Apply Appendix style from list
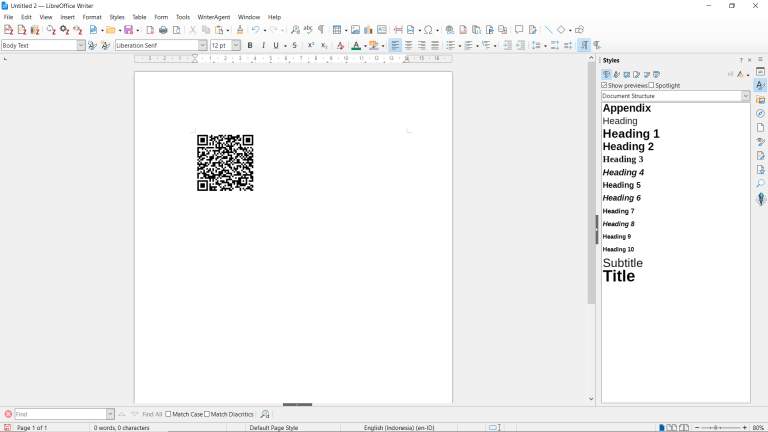The image size is (768, 432). click(626, 108)
